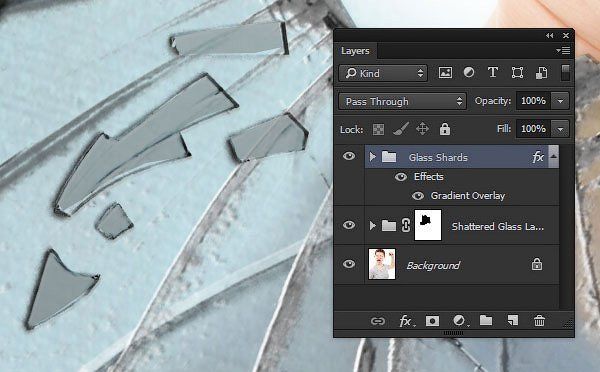
Task: Click the Opacity: label
Action: (x=492, y=101)
